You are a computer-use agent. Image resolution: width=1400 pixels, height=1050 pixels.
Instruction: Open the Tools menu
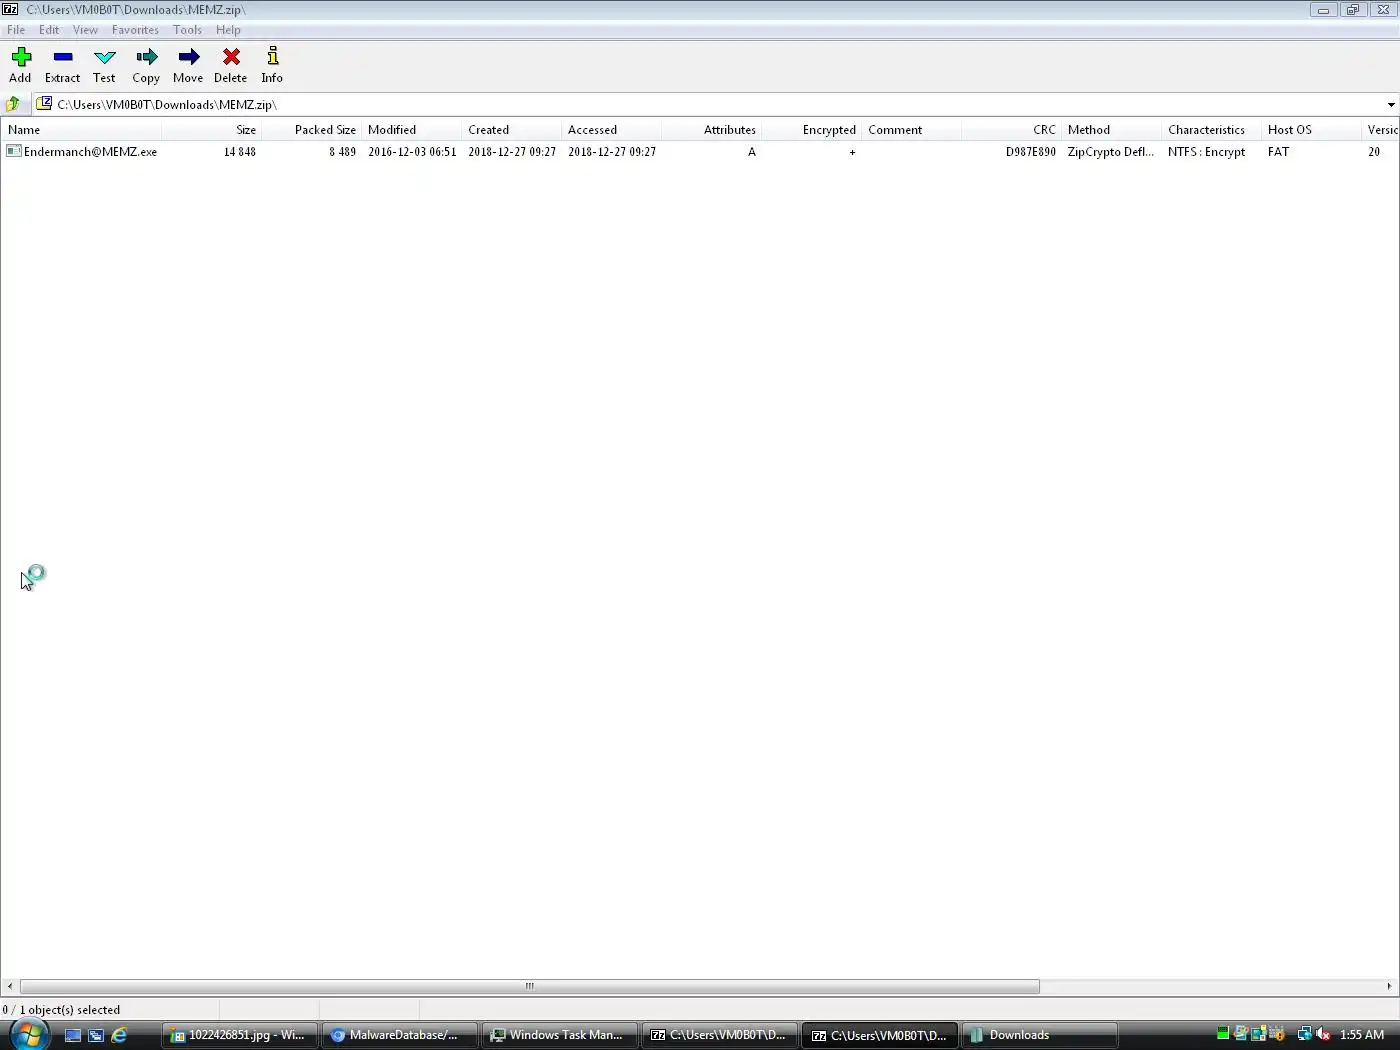pos(187,30)
